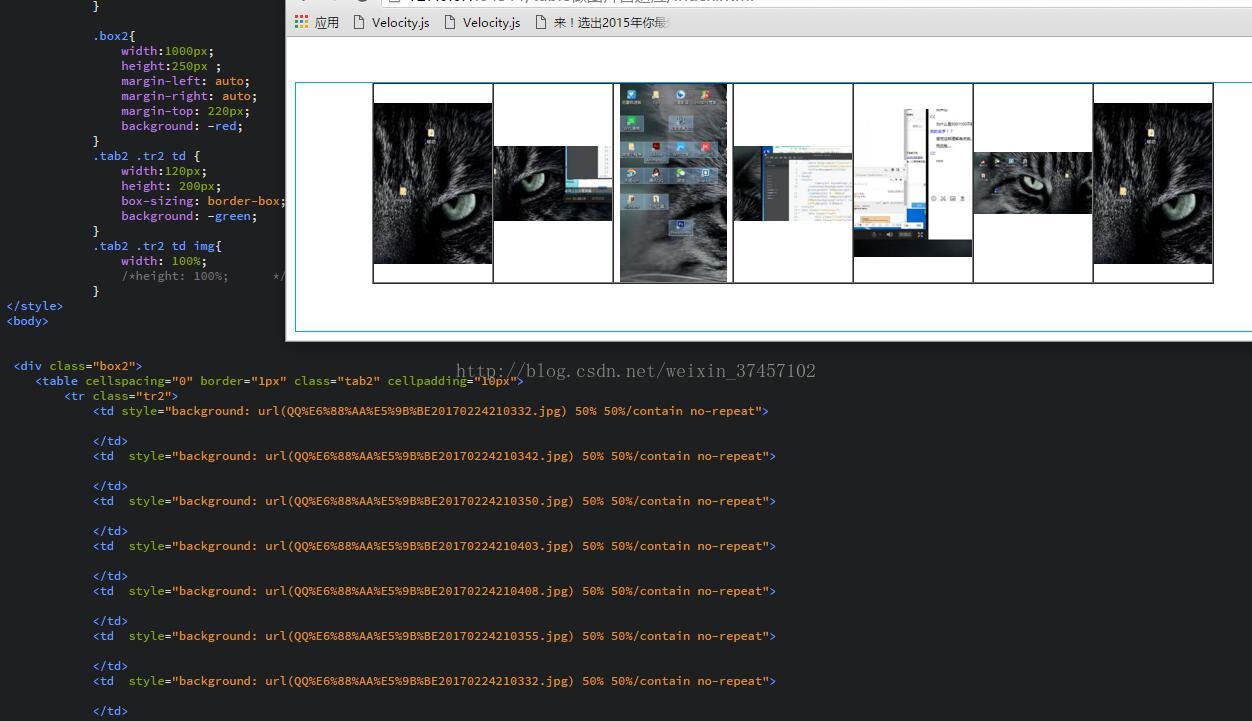Click the width: 100%; declaration
The image size is (1252, 721).
(x=164, y=261)
